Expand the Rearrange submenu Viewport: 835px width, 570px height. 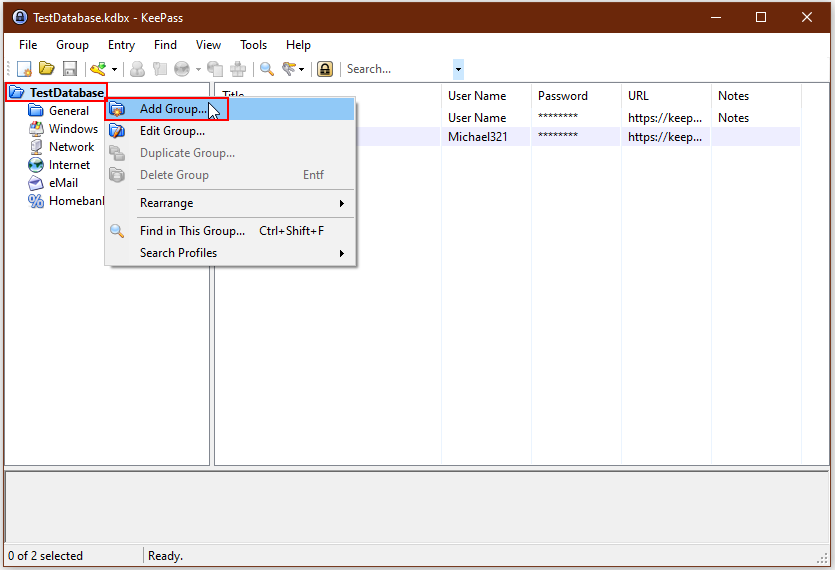(x=230, y=203)
